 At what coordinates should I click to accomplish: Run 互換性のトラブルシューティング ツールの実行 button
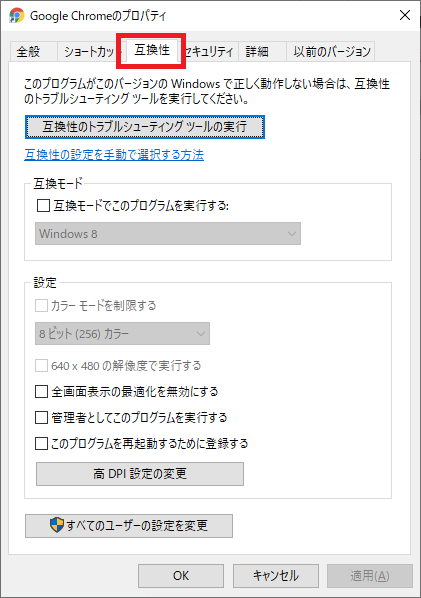145,127
